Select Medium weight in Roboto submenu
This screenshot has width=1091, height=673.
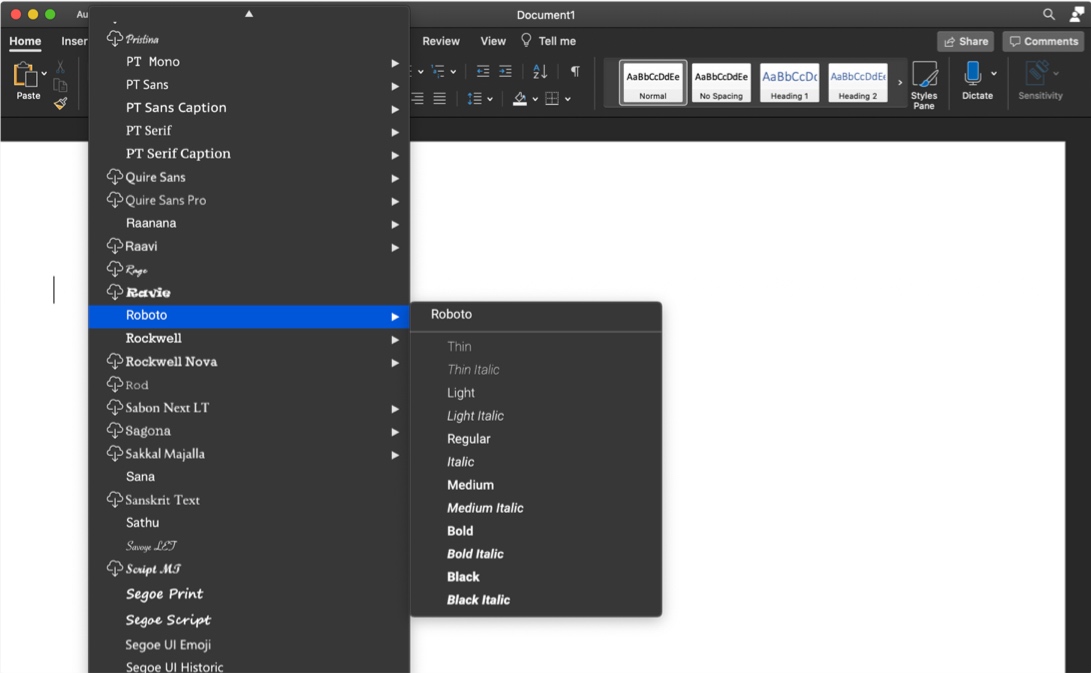click(x=470, y=485)
